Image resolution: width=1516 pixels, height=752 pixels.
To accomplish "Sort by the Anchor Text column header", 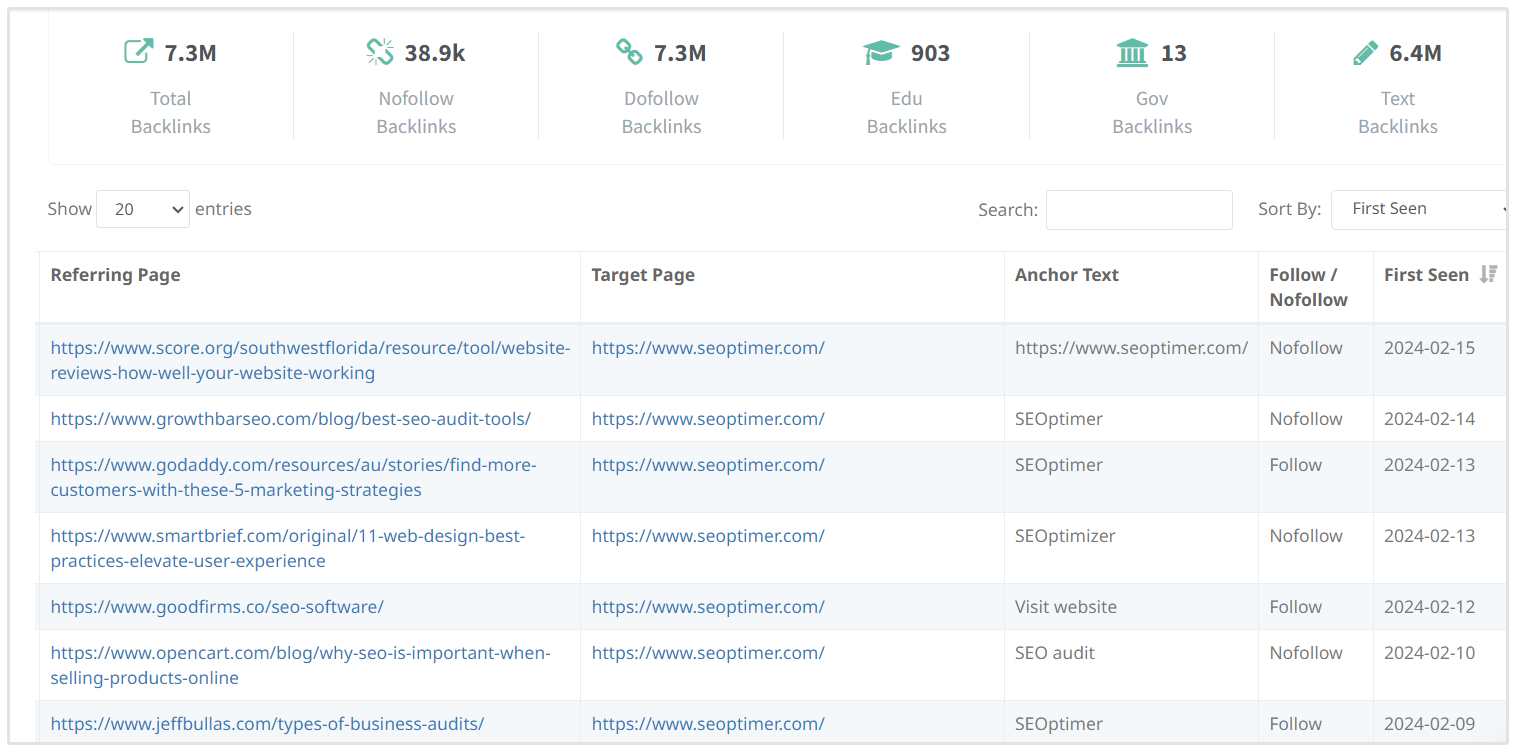I will point(1066,275).
